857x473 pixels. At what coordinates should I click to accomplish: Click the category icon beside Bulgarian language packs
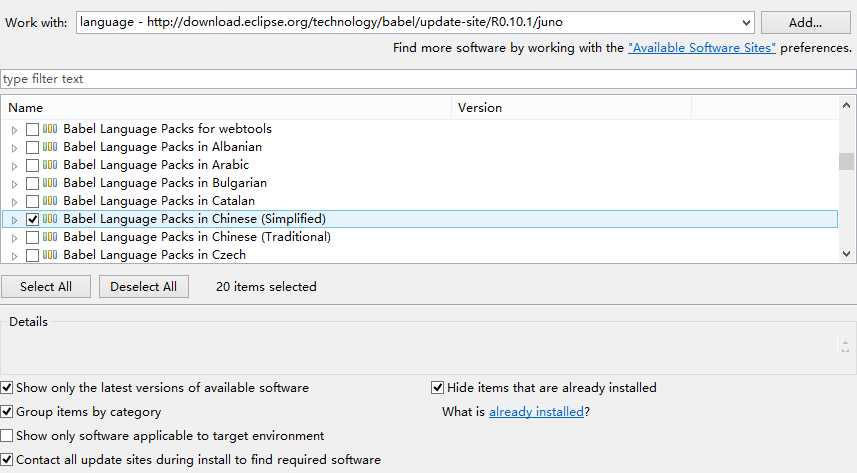(50, 183)
